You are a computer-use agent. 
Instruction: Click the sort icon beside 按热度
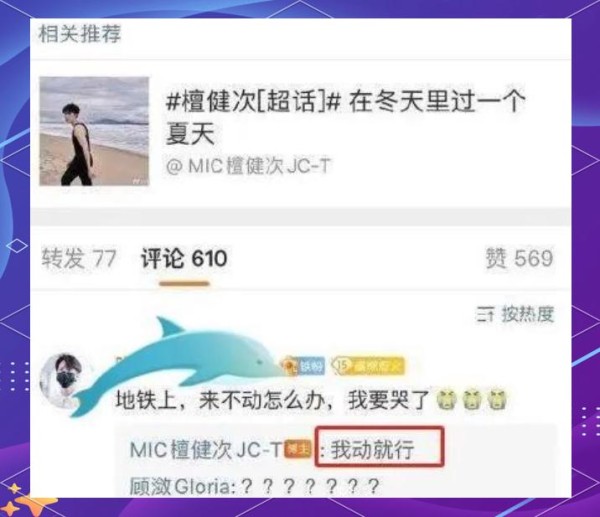[x=485, y=315]
